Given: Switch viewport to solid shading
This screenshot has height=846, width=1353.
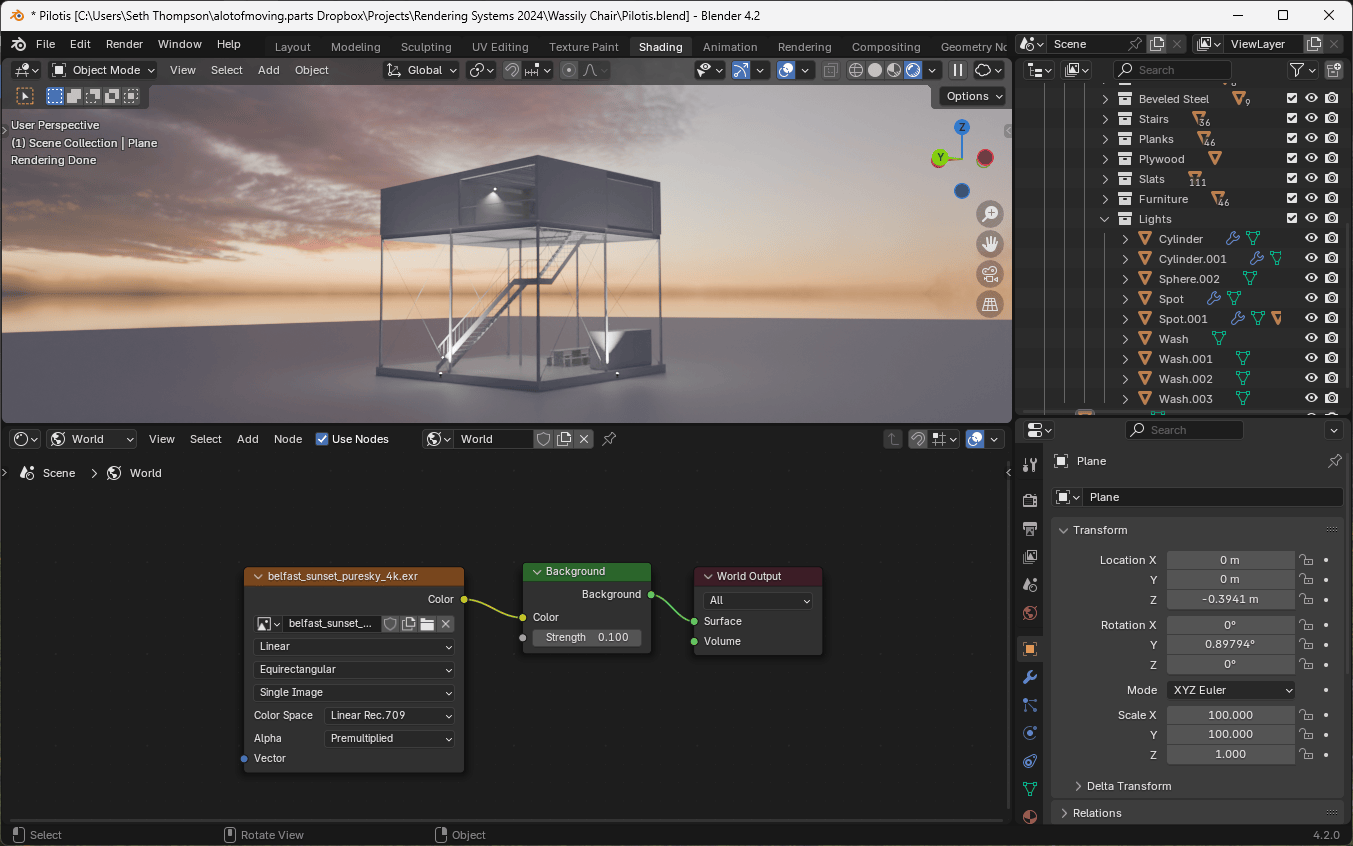Looking at the screenshot, I should point(875,70).
